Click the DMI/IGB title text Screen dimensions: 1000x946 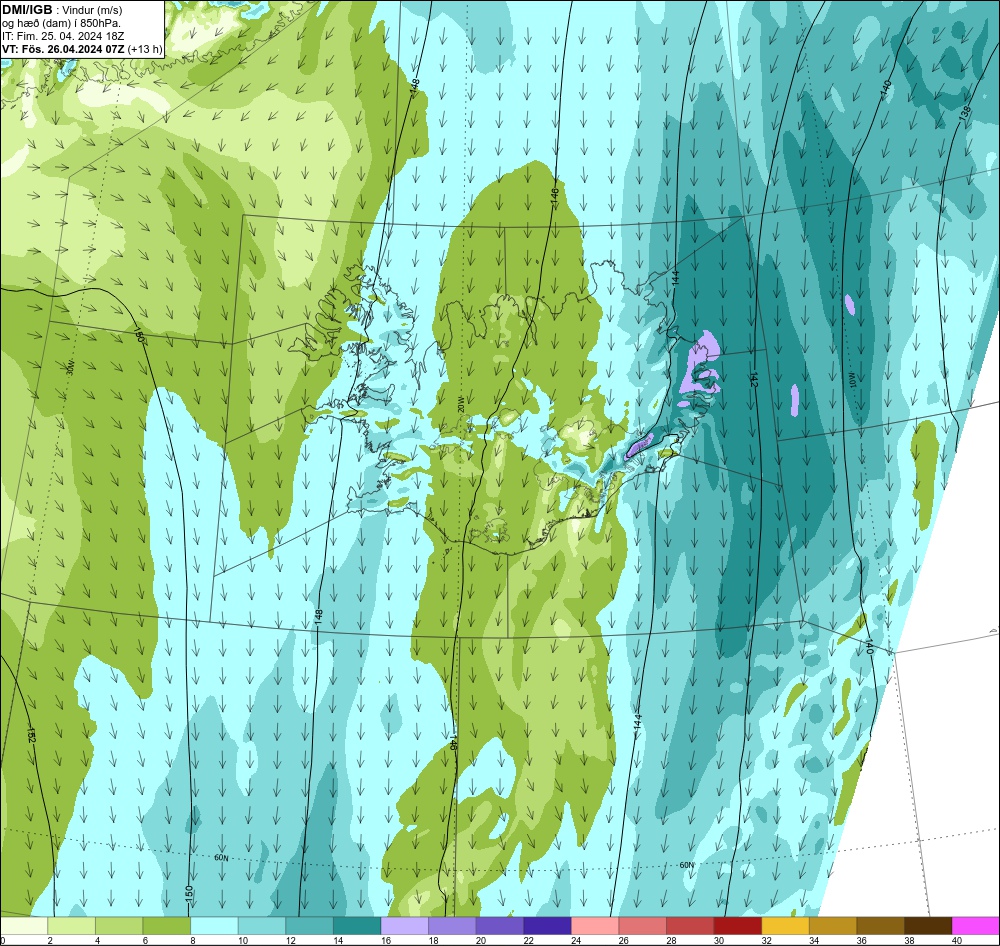coord(27,10)
